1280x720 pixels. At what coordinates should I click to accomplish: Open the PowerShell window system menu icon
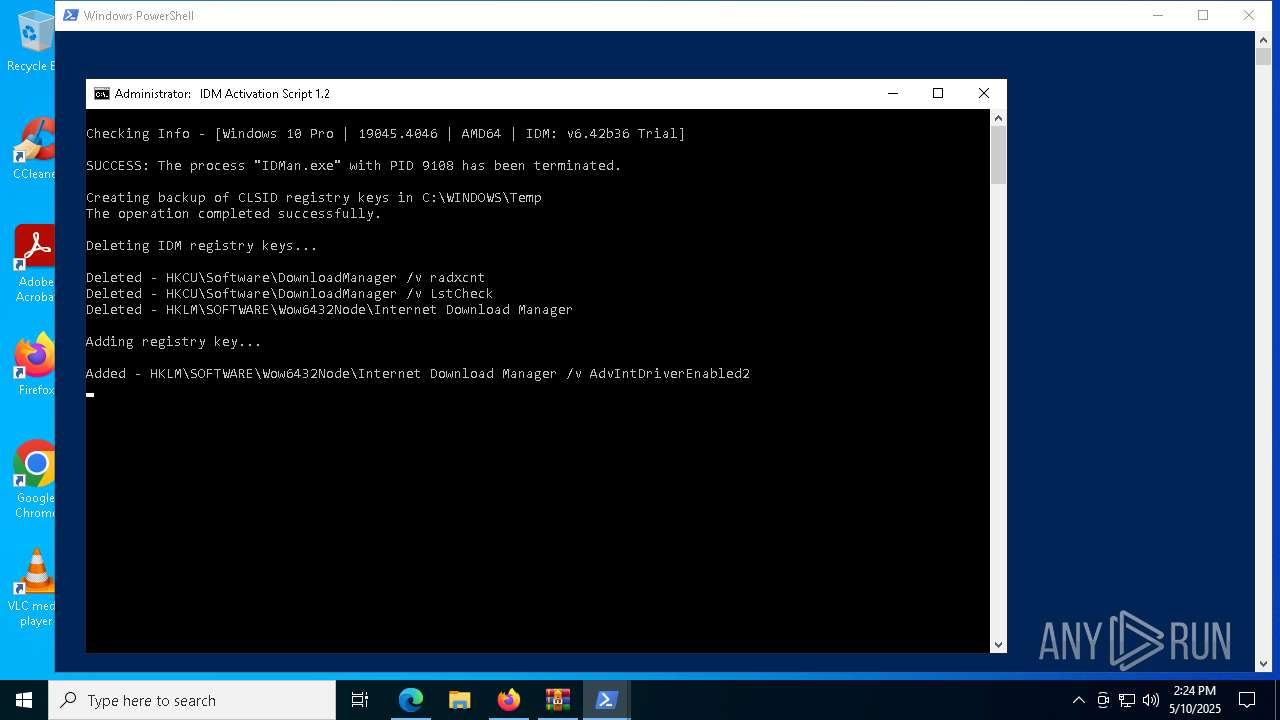[70, 15]
